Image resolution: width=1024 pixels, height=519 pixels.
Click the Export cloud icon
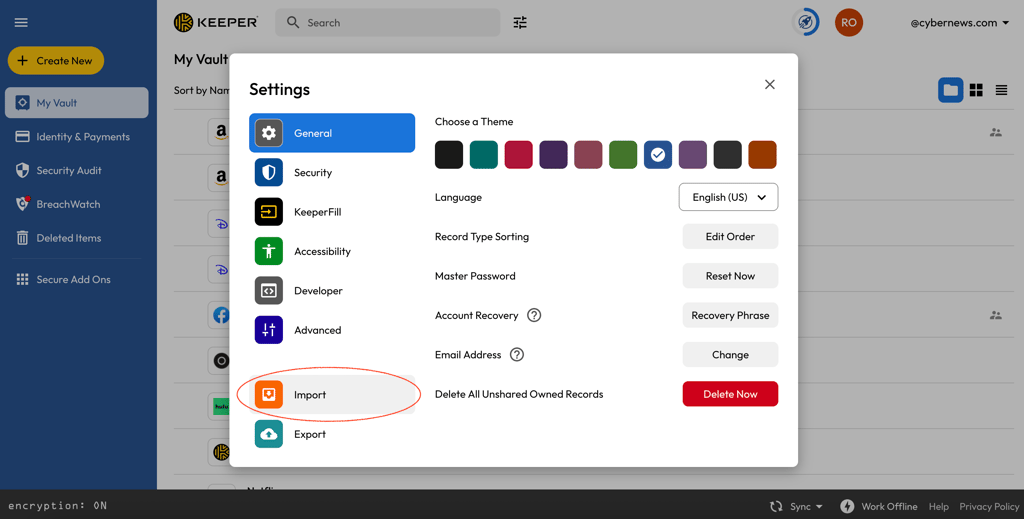(268, 434)
